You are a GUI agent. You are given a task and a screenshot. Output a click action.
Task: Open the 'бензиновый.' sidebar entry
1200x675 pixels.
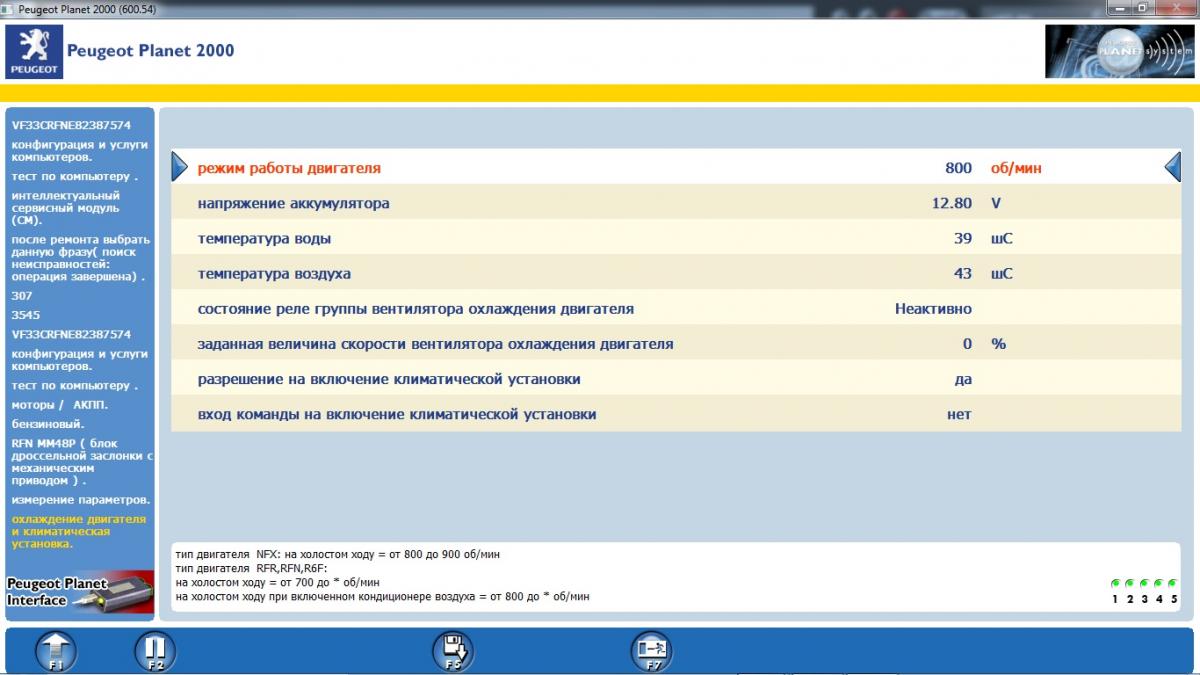[x=48, y=424]
